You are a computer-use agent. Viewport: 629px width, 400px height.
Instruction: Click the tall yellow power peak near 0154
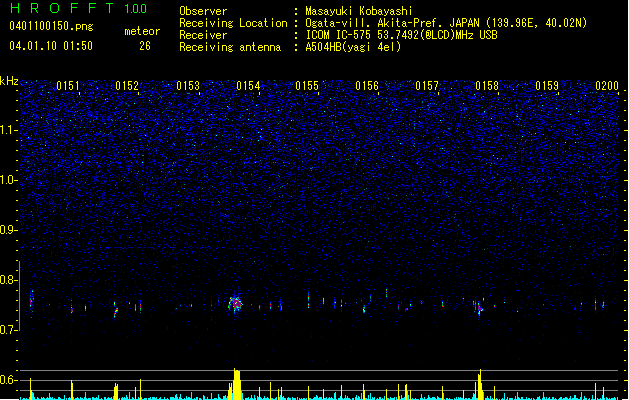237,384
